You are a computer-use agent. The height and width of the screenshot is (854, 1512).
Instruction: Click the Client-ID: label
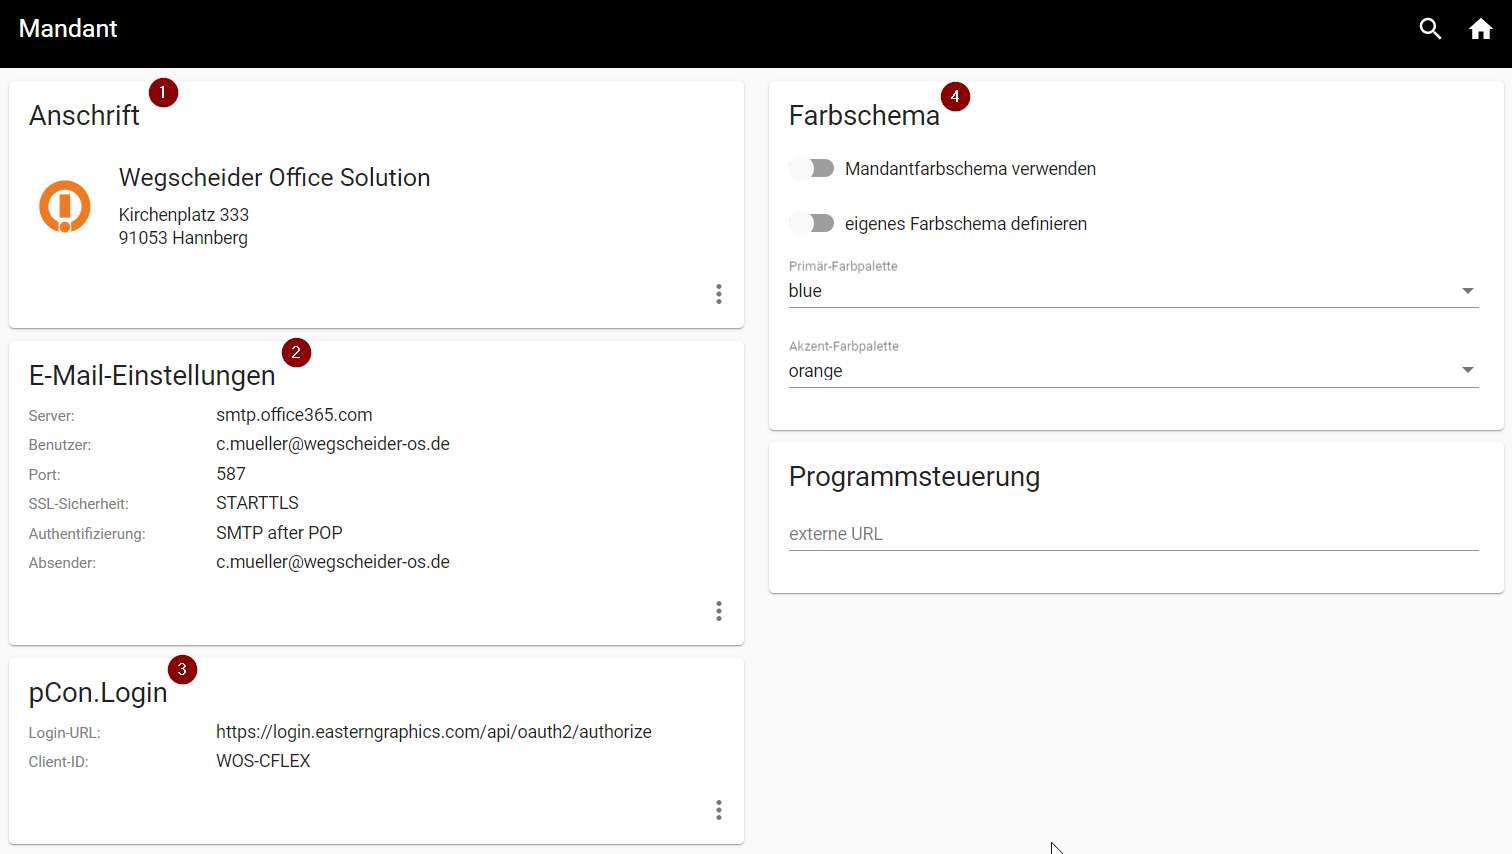point(59,762)
